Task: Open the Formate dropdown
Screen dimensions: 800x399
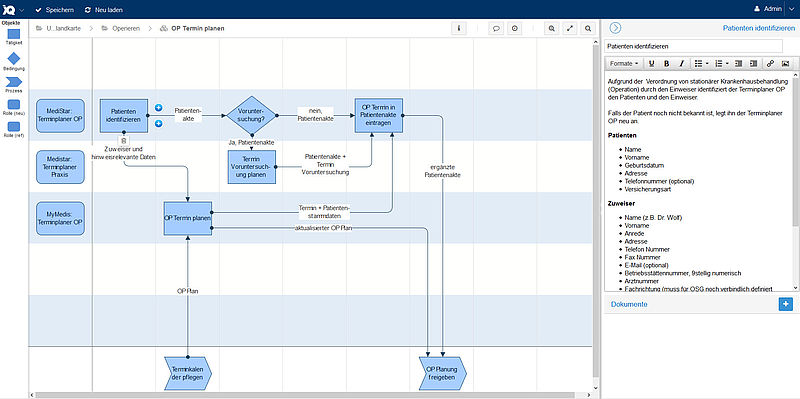Action: pos(624,64)
